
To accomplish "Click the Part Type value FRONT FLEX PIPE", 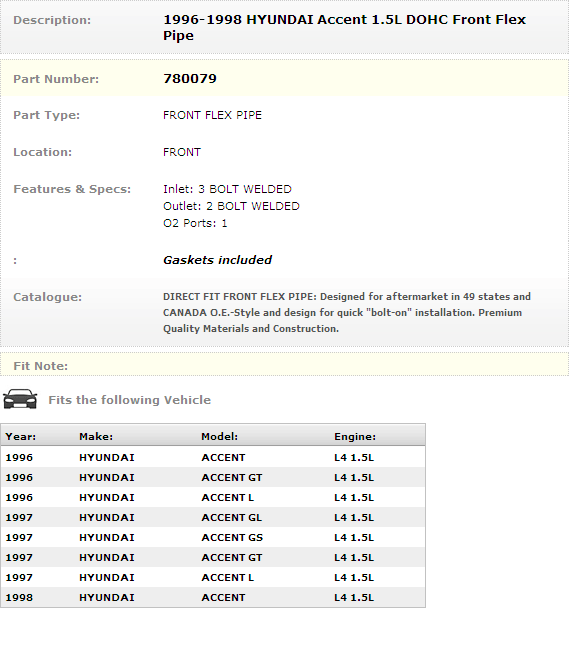I will click(x=212, y=115).
